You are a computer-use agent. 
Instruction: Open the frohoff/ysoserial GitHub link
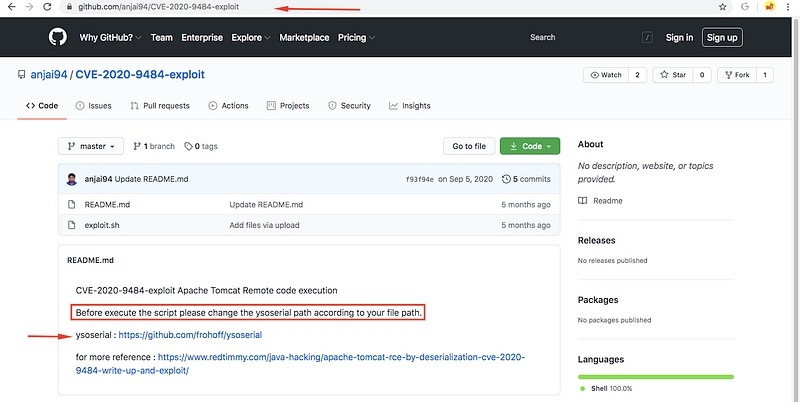pos(190,335)
